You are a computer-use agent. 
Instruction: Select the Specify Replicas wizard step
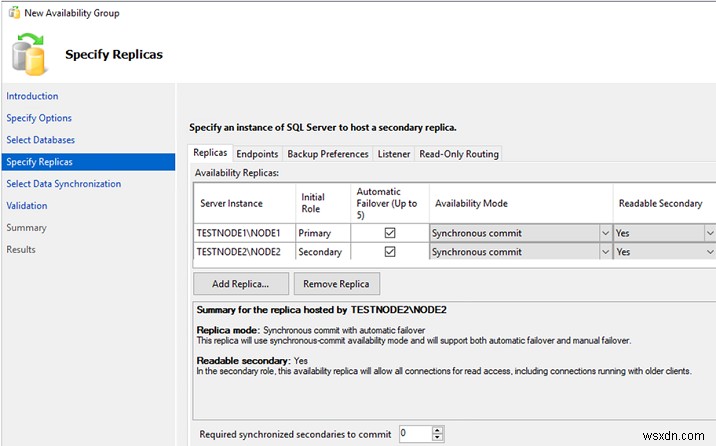click(x=88, y=162)
